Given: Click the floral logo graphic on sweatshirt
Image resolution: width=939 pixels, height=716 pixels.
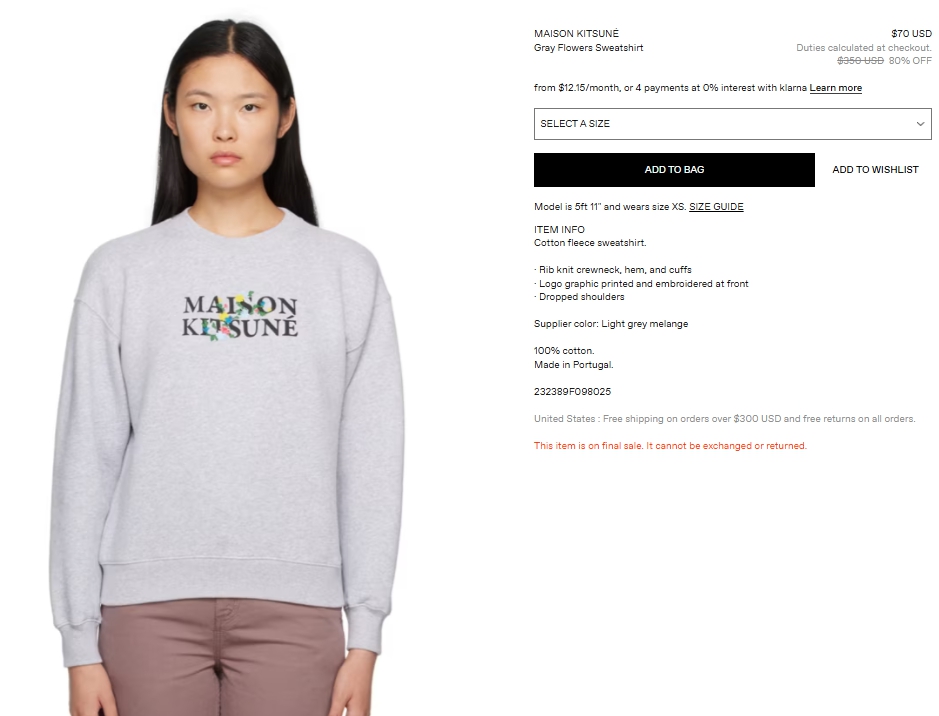Looking at the screenshot, I should coord(240,316).
